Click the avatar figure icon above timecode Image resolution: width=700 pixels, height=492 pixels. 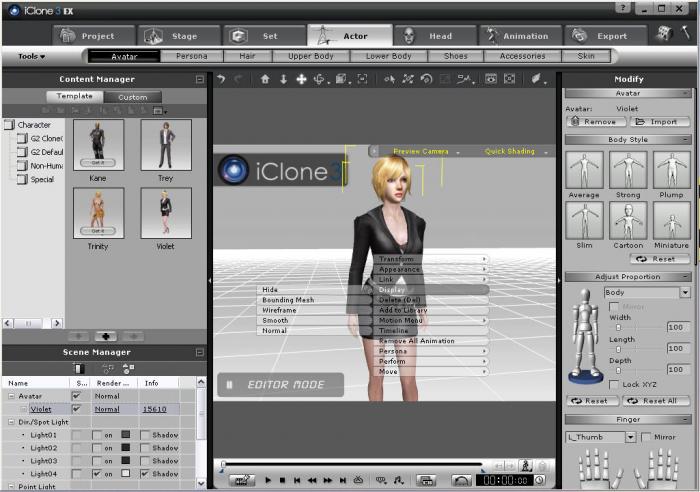click(x=526, y=465)
